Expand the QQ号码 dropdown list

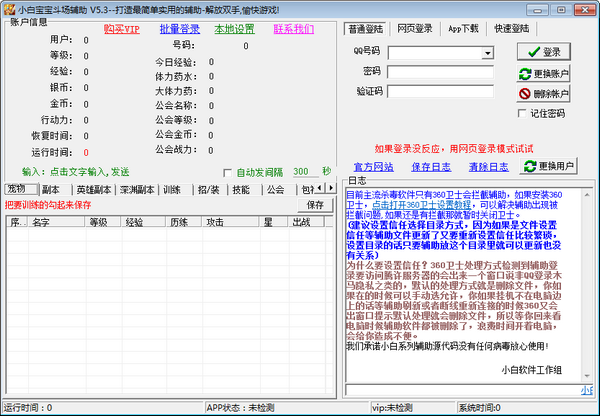pos(488,52)
